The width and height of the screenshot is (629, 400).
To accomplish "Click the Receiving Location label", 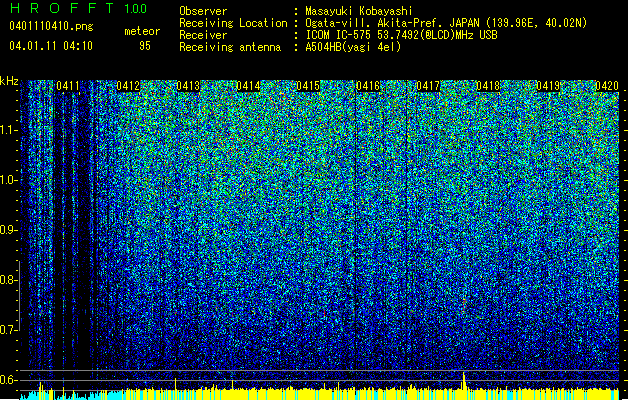I will [x=233, y=23].
